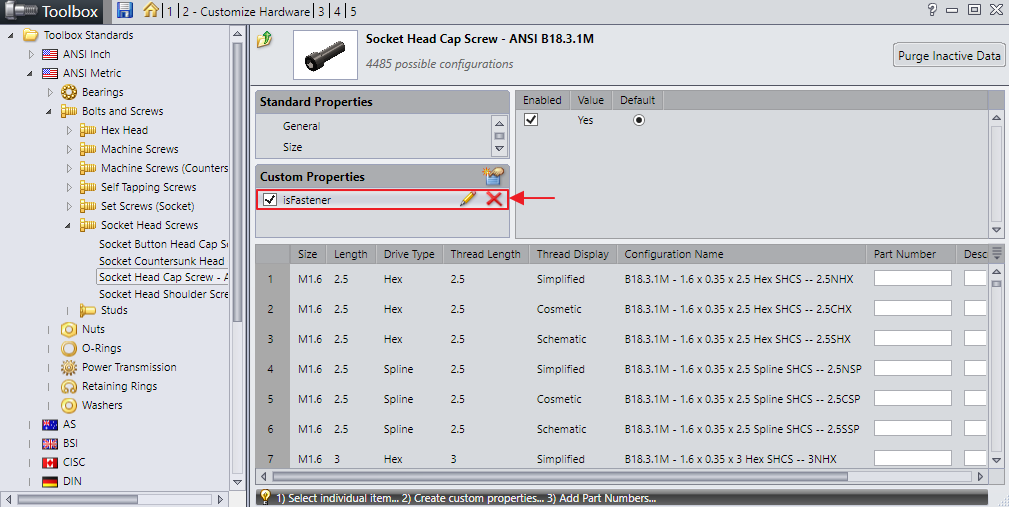Add a new custom property icon
The width and height of the screenshot is (1009, 507).
click(492, 176)
